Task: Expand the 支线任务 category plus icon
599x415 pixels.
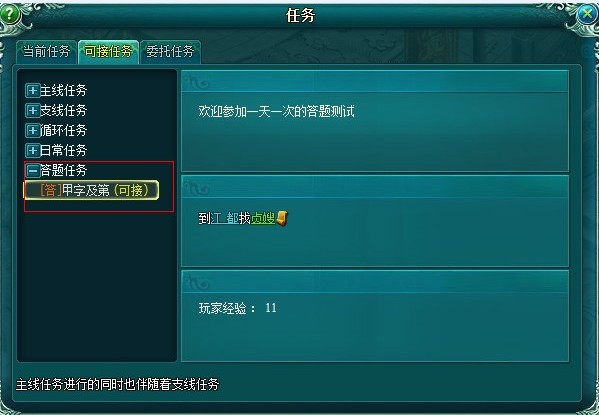Action: tap(32, 110)
